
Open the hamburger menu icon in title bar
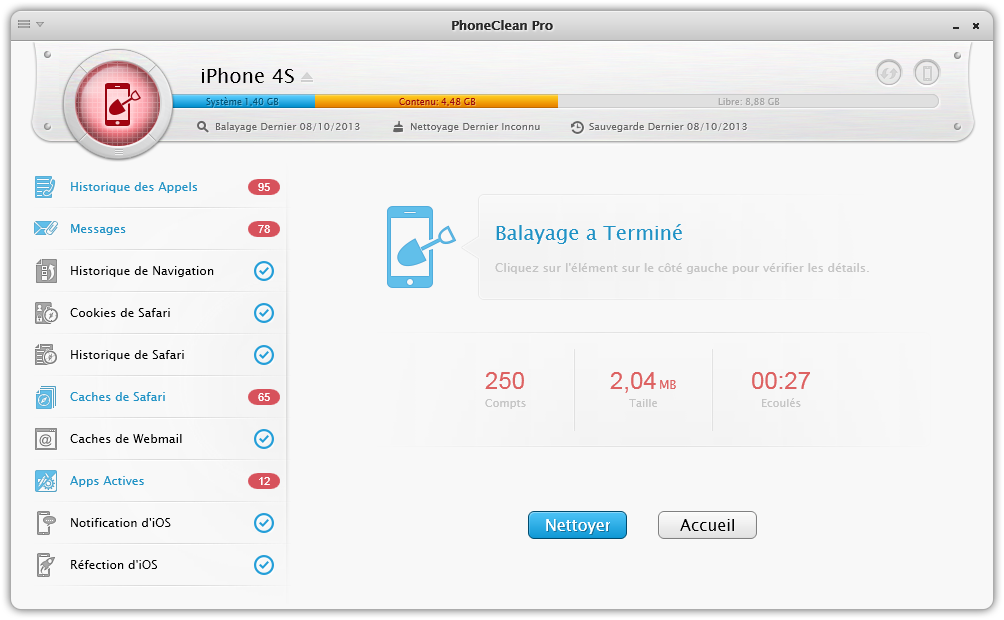[x=24, y=24]
